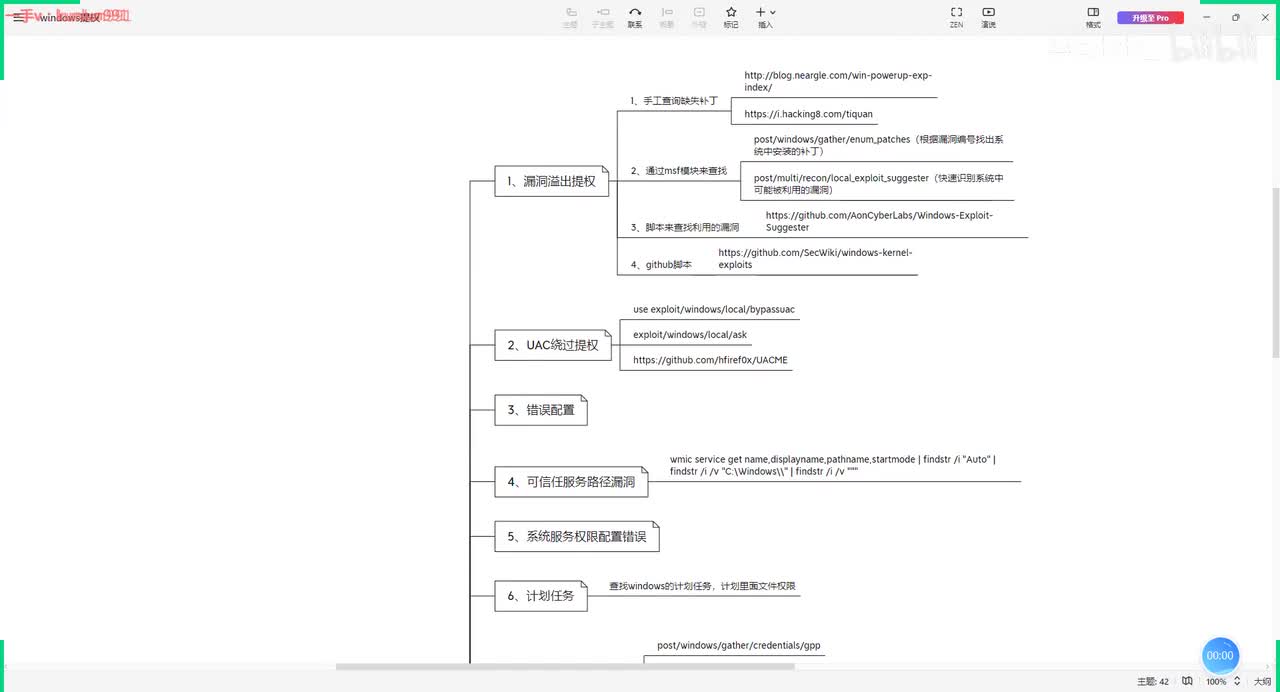The width and height of the screenshot is (1280, 692).
Task: Open the hamburger main menu
Action: click(19, 17)
